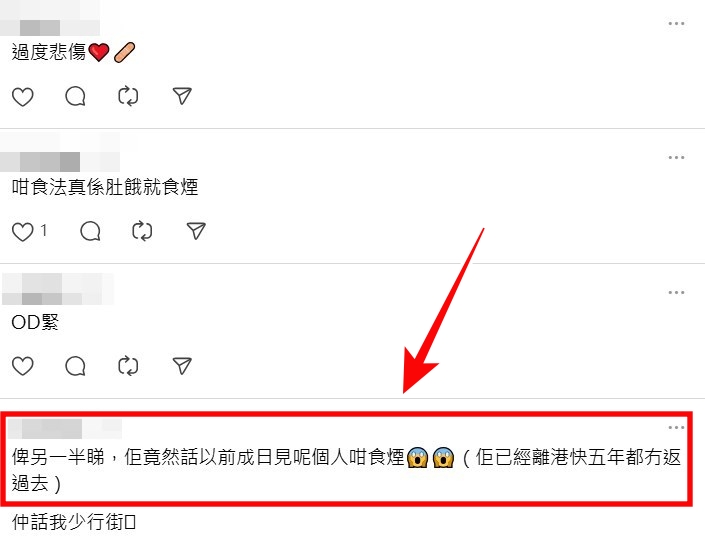Viewport: 705px width, 540px height.
Task: Like the 咁食法真係肚餓就食煙 comment
Action: (x=22, y=232)
